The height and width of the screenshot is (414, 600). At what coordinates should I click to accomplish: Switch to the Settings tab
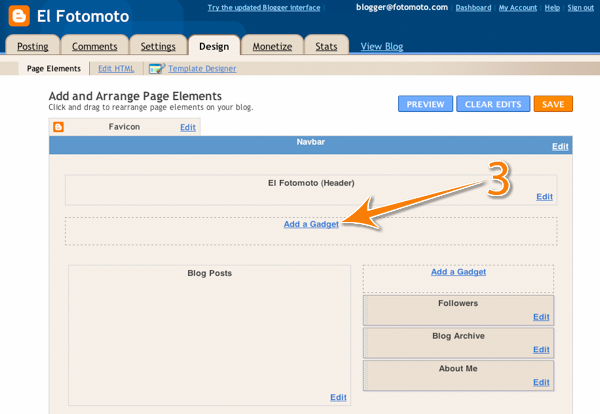pyautogui.click(x=158, y=46)
